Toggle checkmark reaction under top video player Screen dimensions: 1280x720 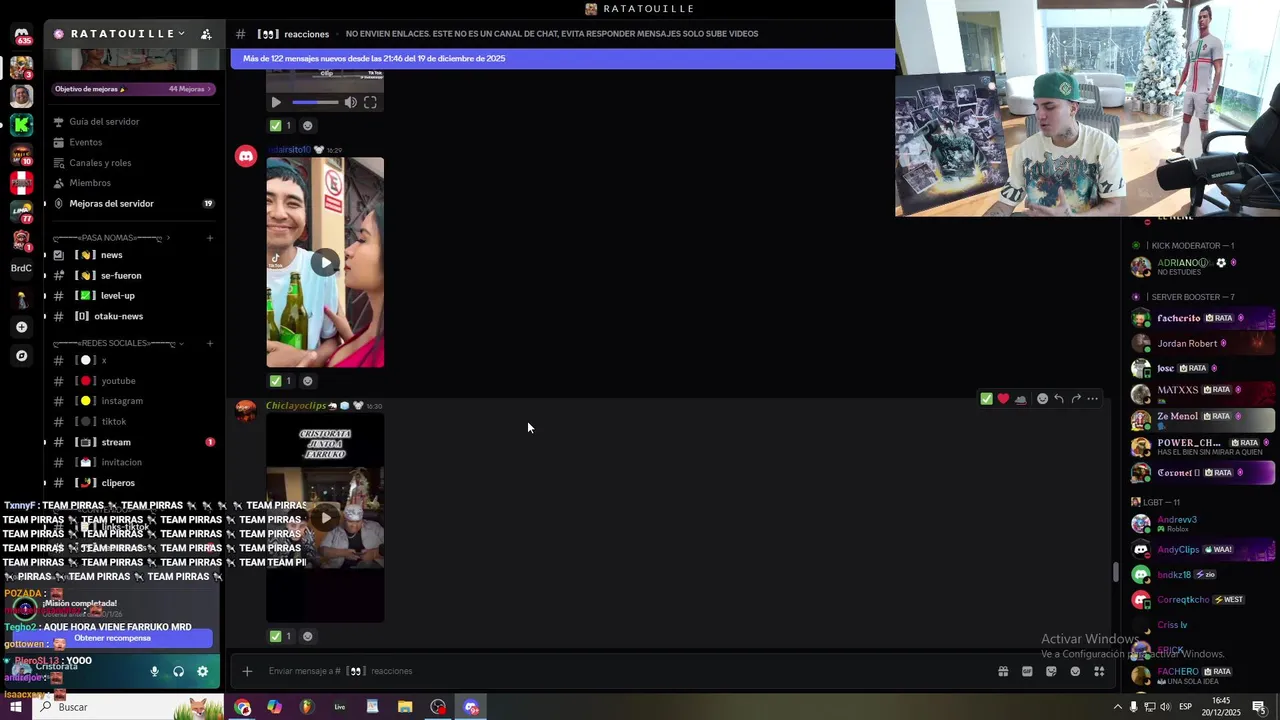click(x=281, y=126)
